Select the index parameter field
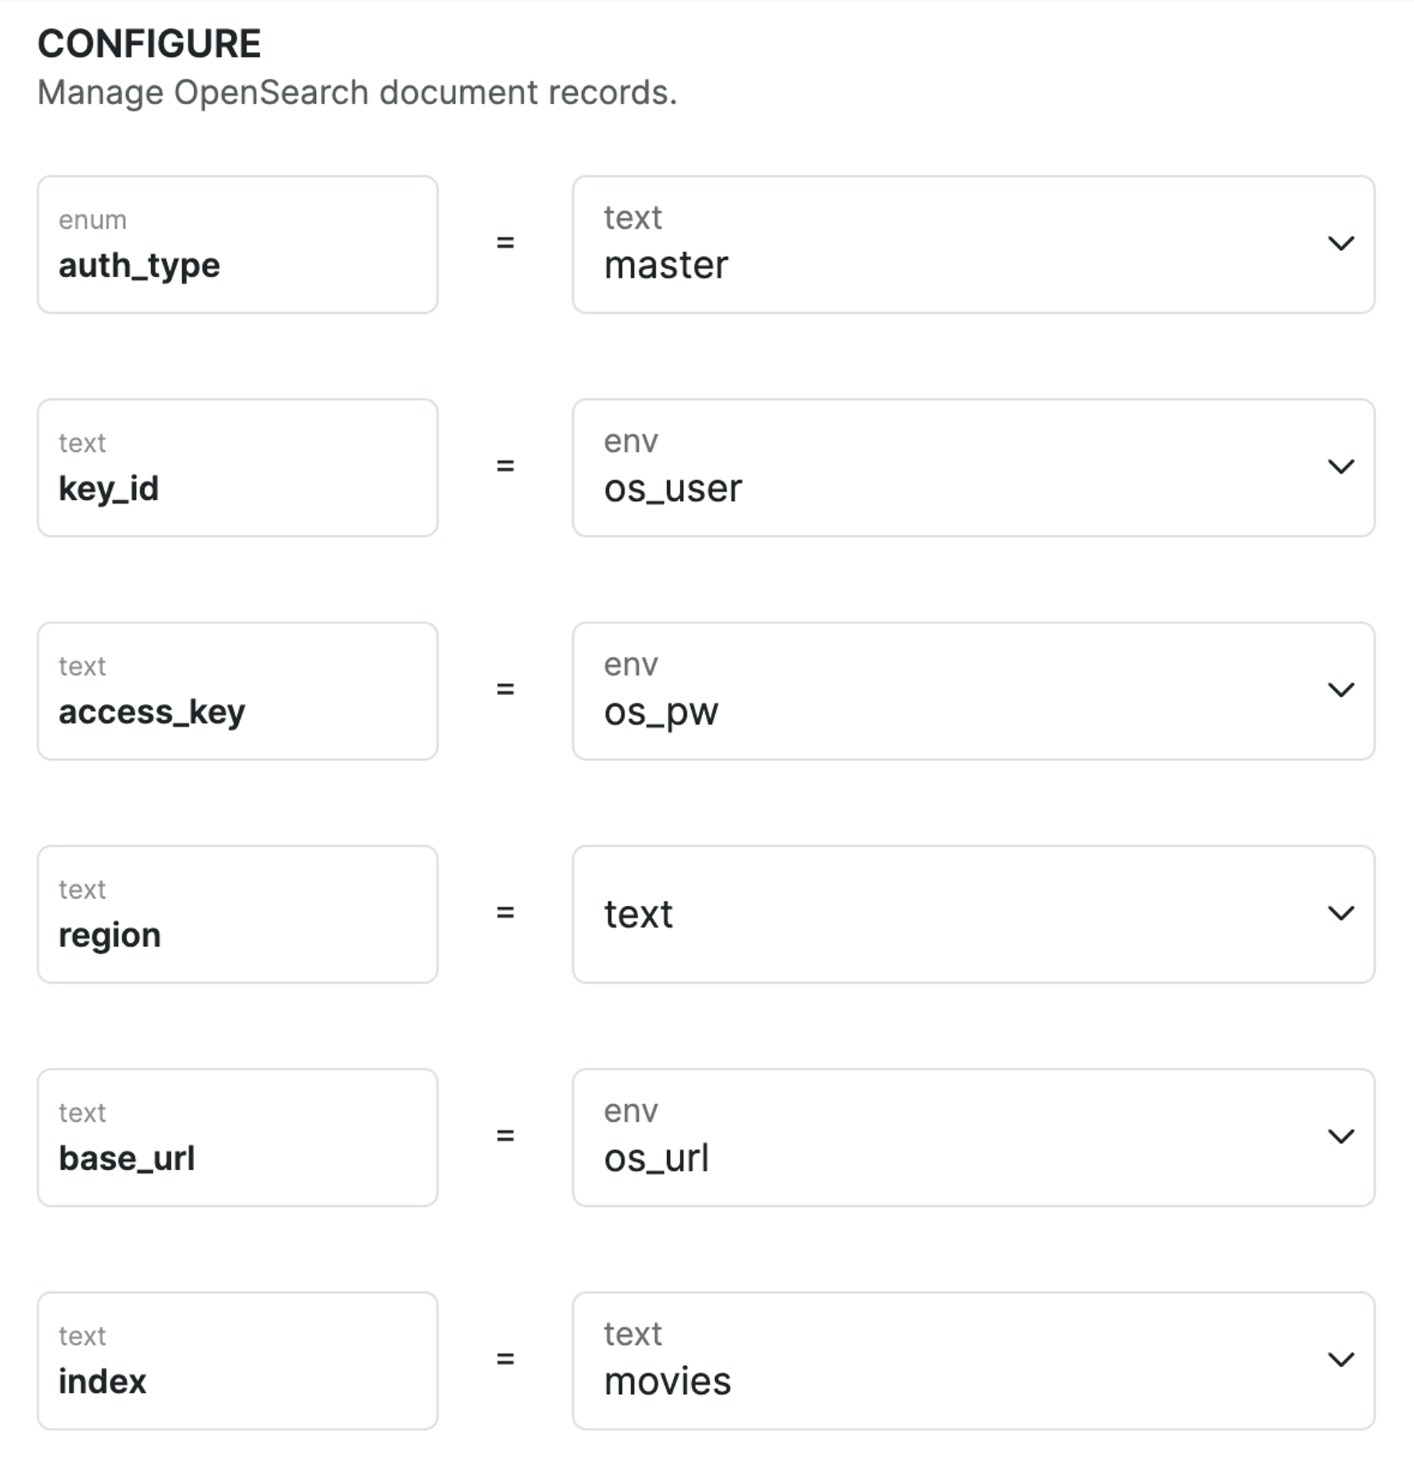Screen dimensions: 1414x1470 (x=237, y=1361)
